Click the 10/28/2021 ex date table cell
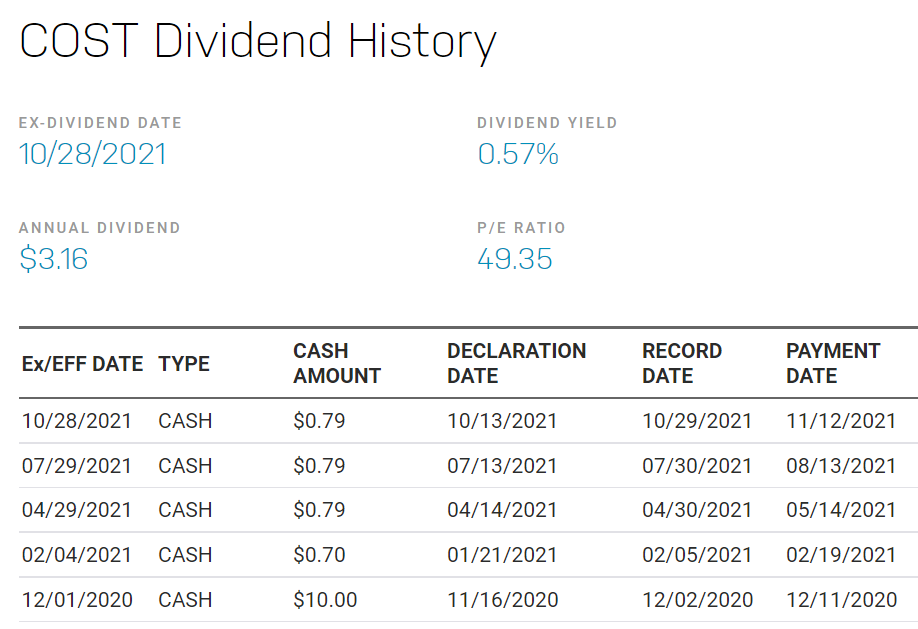 [77, 421]
